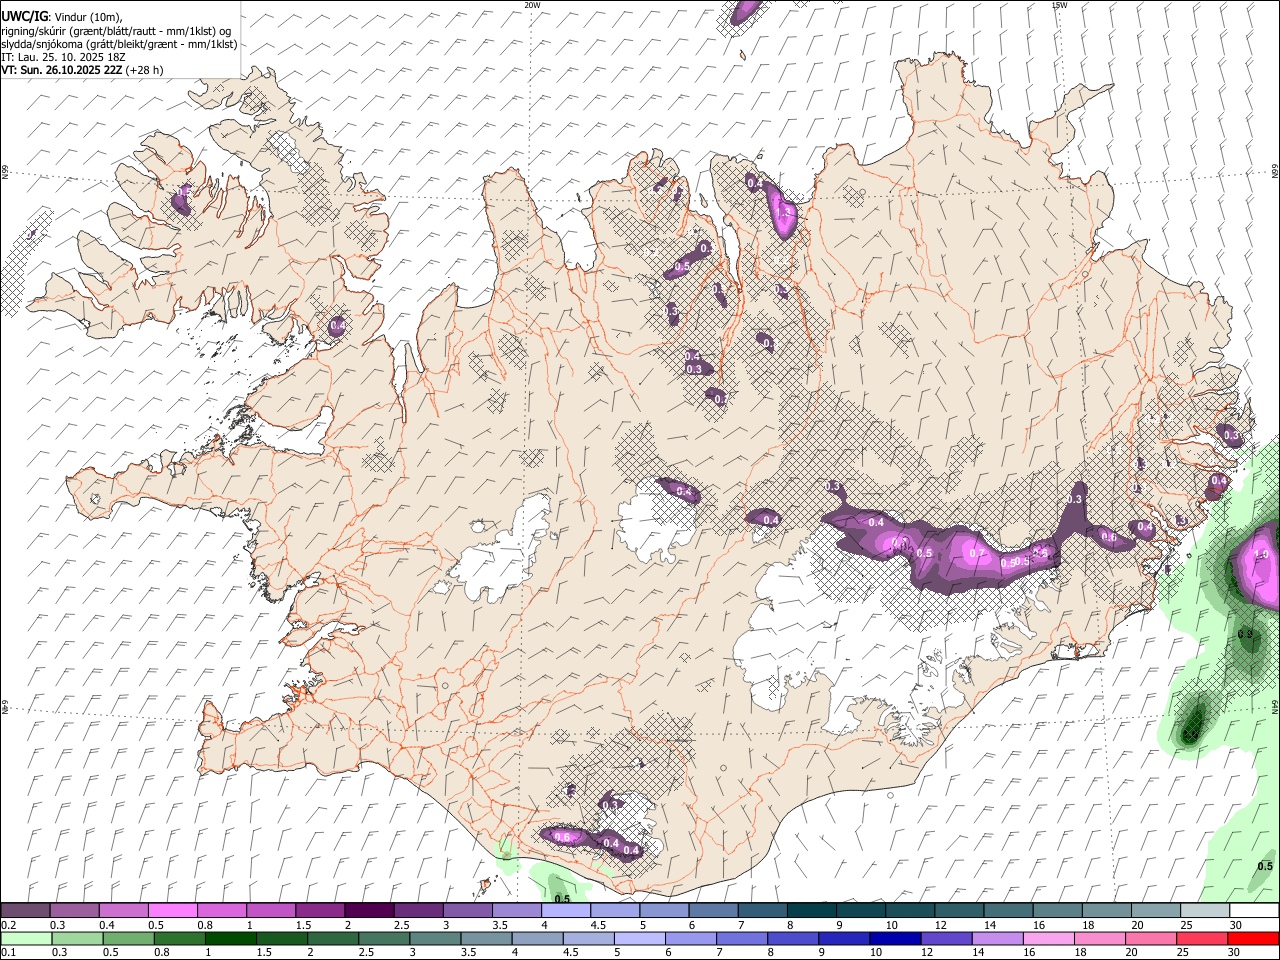Click the '30' number under the red swatch
1280x960 pixels.
(x=1233, y=952)
